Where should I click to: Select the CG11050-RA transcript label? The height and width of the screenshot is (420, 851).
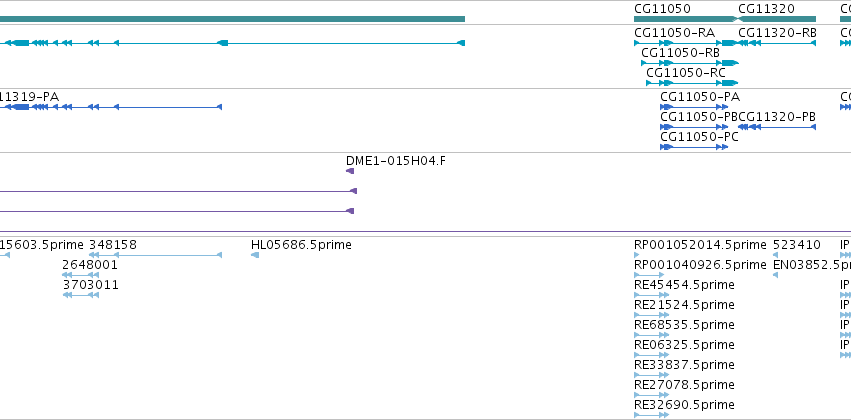674,33
